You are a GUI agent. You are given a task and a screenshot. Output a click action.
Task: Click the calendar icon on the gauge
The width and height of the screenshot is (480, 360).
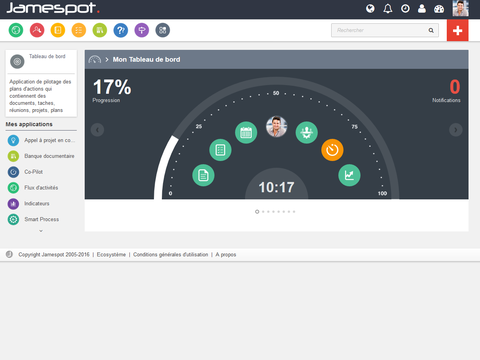(246, 132)
